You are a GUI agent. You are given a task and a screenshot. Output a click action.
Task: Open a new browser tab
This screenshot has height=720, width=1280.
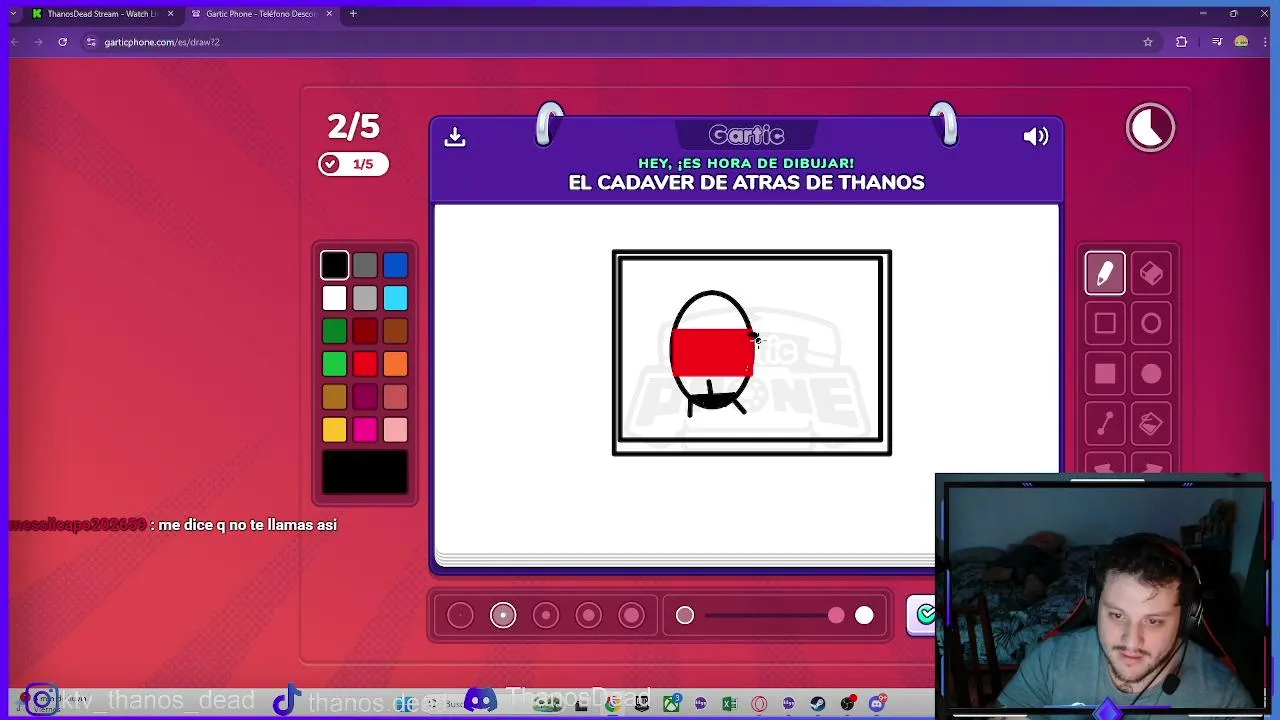coord(353,14)
